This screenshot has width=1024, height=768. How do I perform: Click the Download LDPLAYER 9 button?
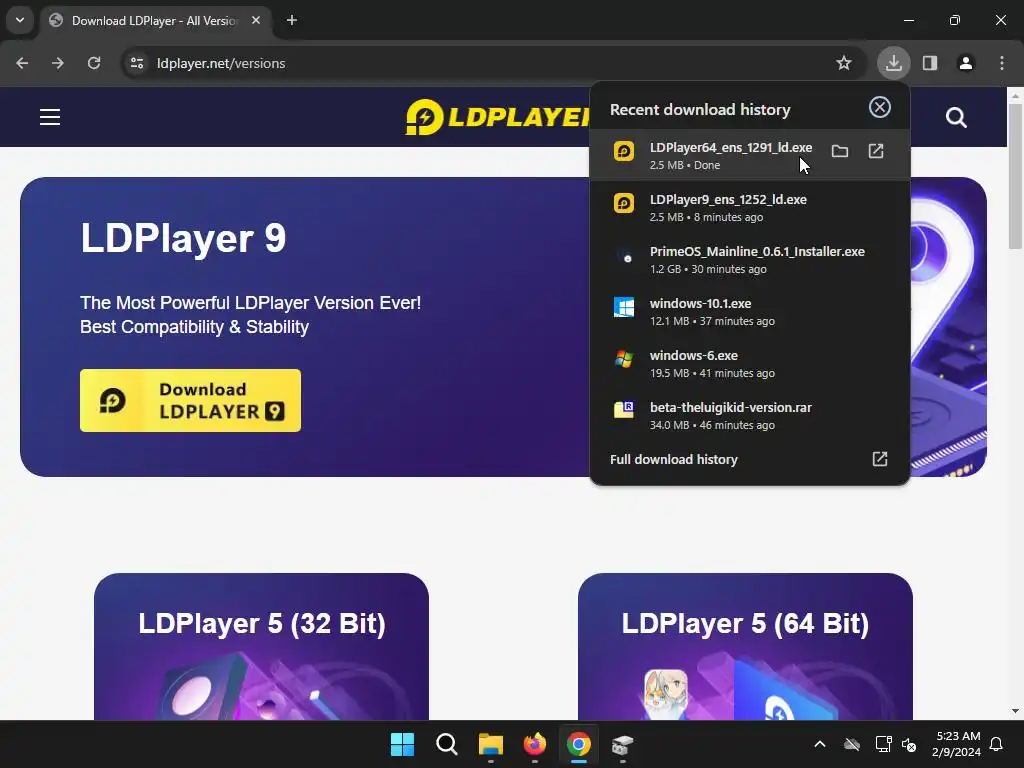[x=190, y=400]
